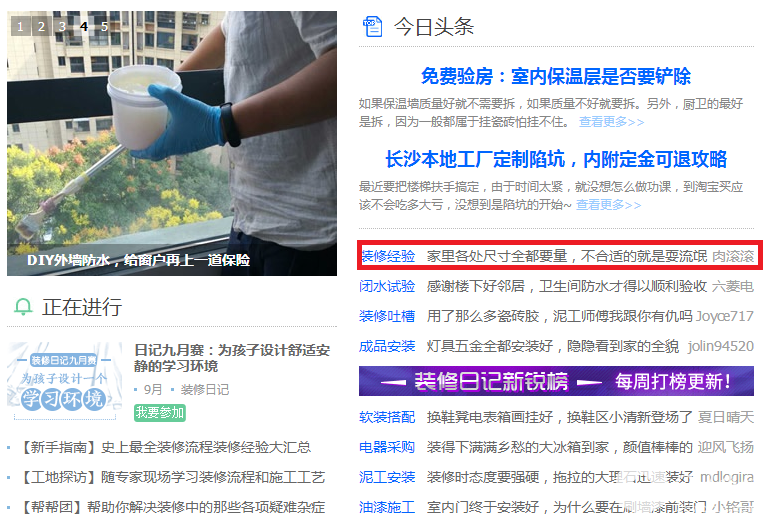Switch carousel to slide 2
The image size is (771, 521).
(41, 26)
